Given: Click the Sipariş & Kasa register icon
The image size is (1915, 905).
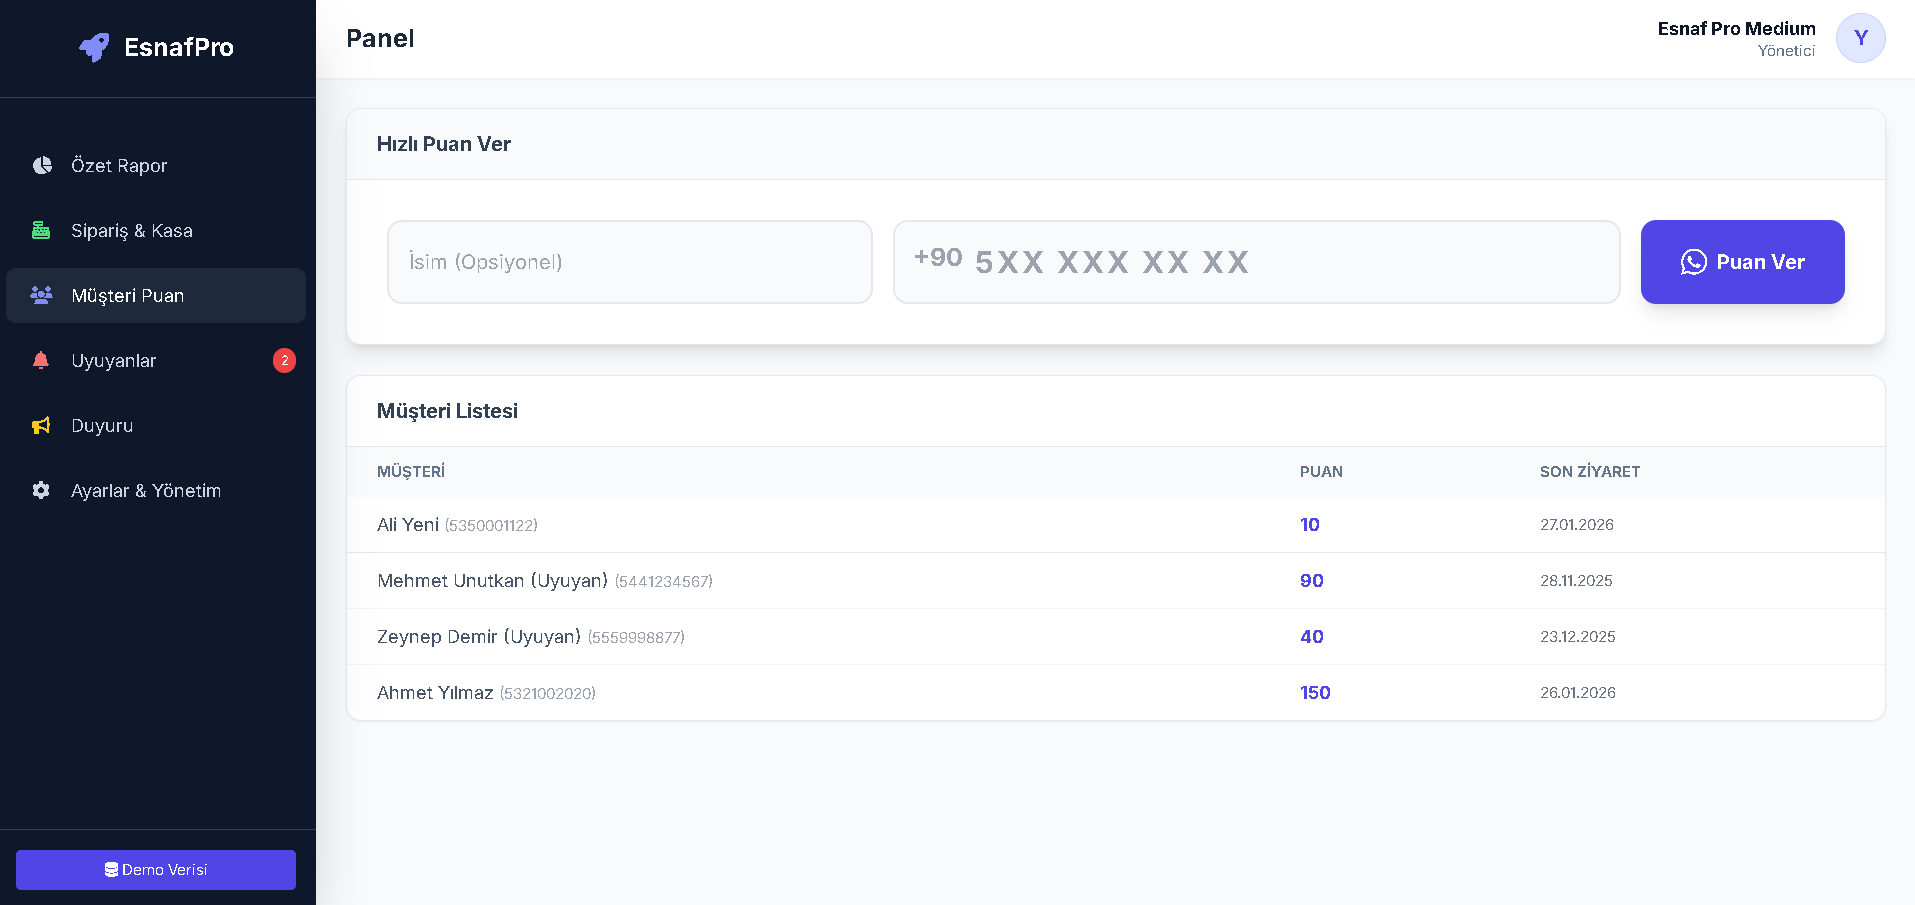Looking at the screenshot, I should click(41, 231).
